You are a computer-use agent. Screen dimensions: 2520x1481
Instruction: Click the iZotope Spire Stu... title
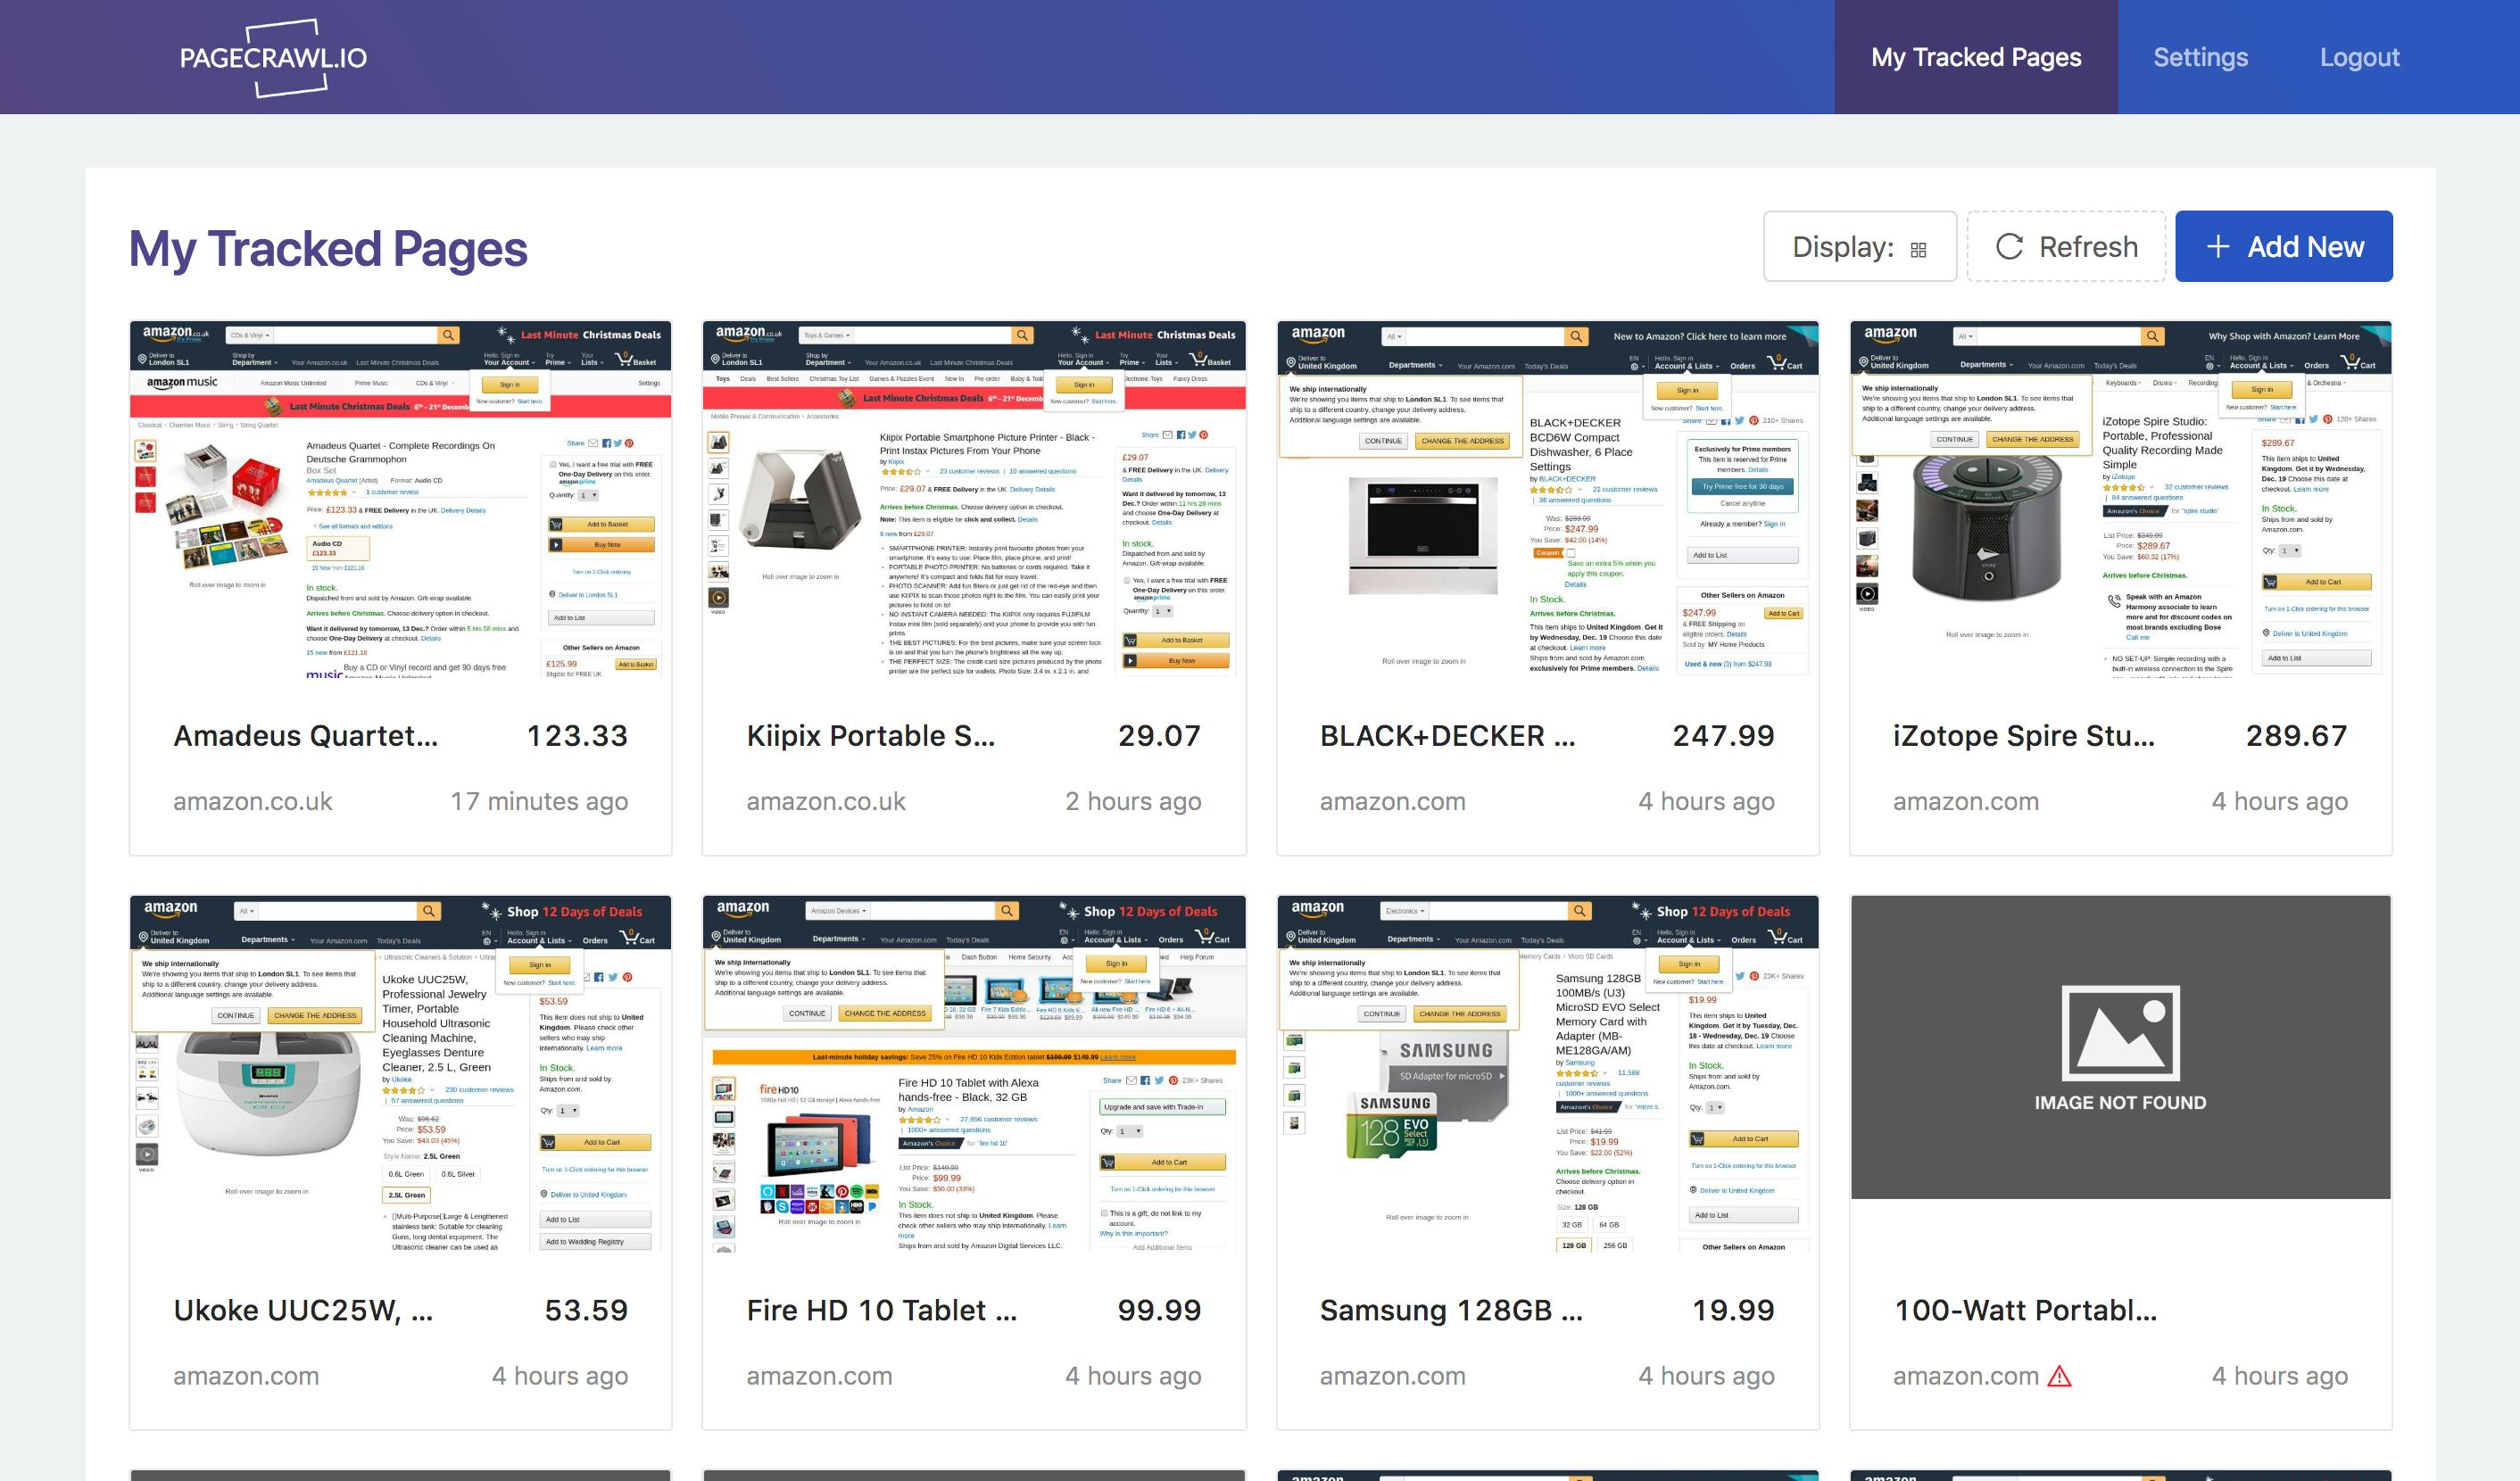(x=2024, y=736)
